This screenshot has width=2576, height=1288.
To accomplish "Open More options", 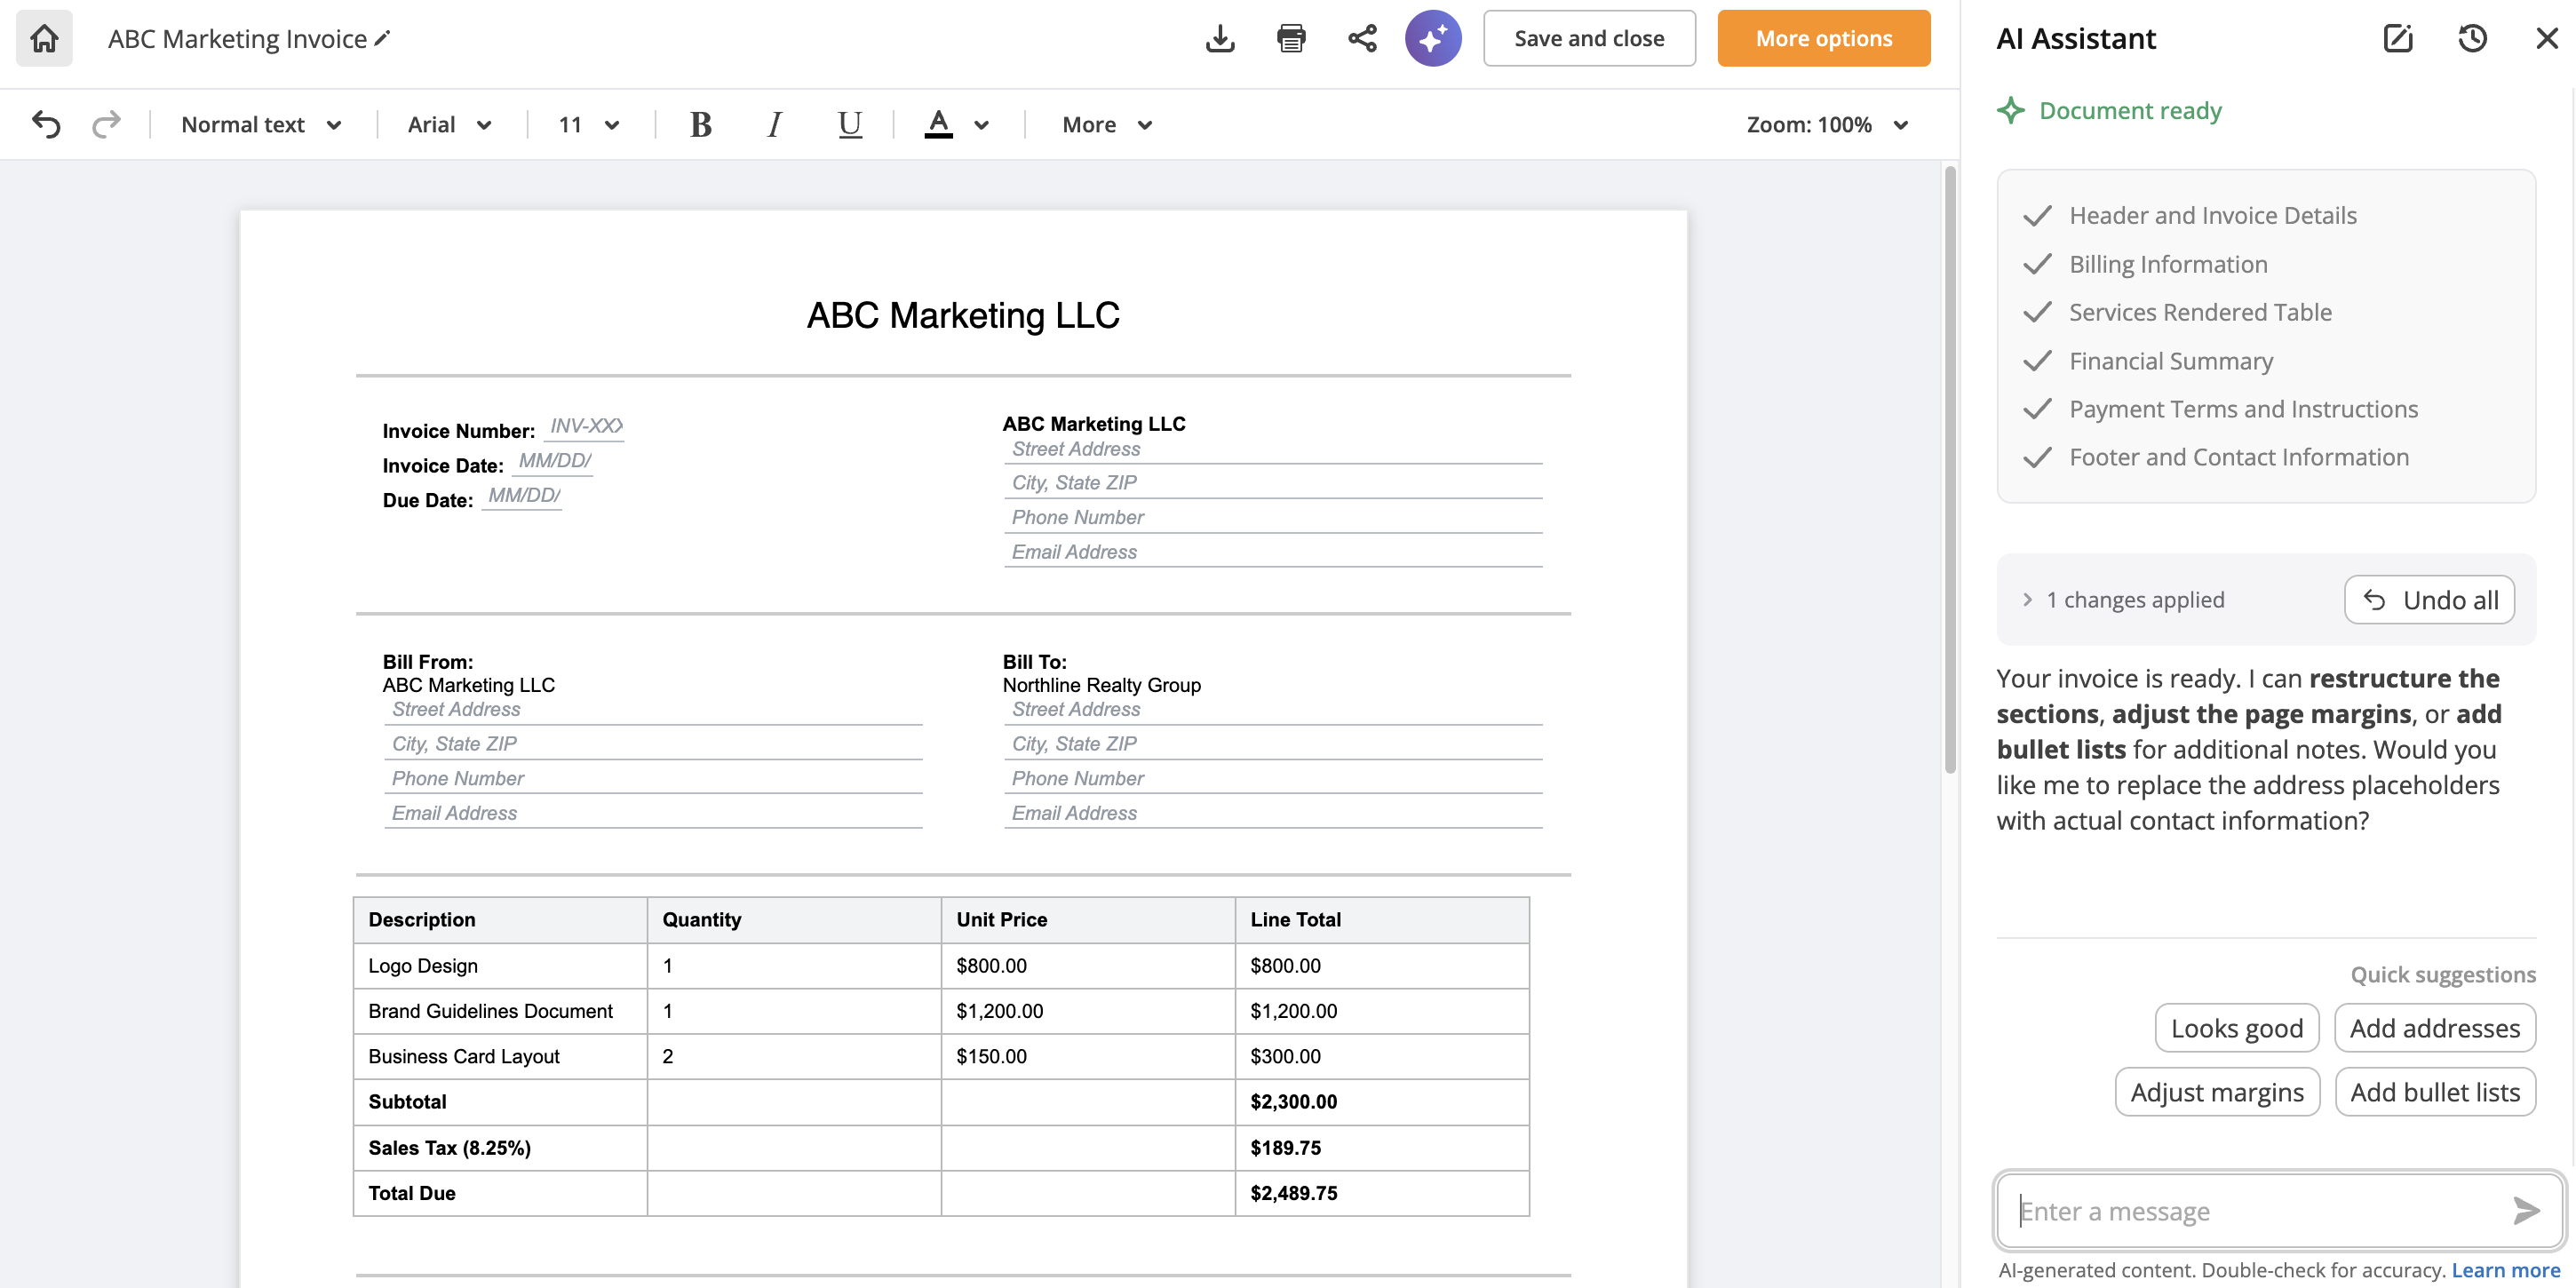I will coord(1824,38).
